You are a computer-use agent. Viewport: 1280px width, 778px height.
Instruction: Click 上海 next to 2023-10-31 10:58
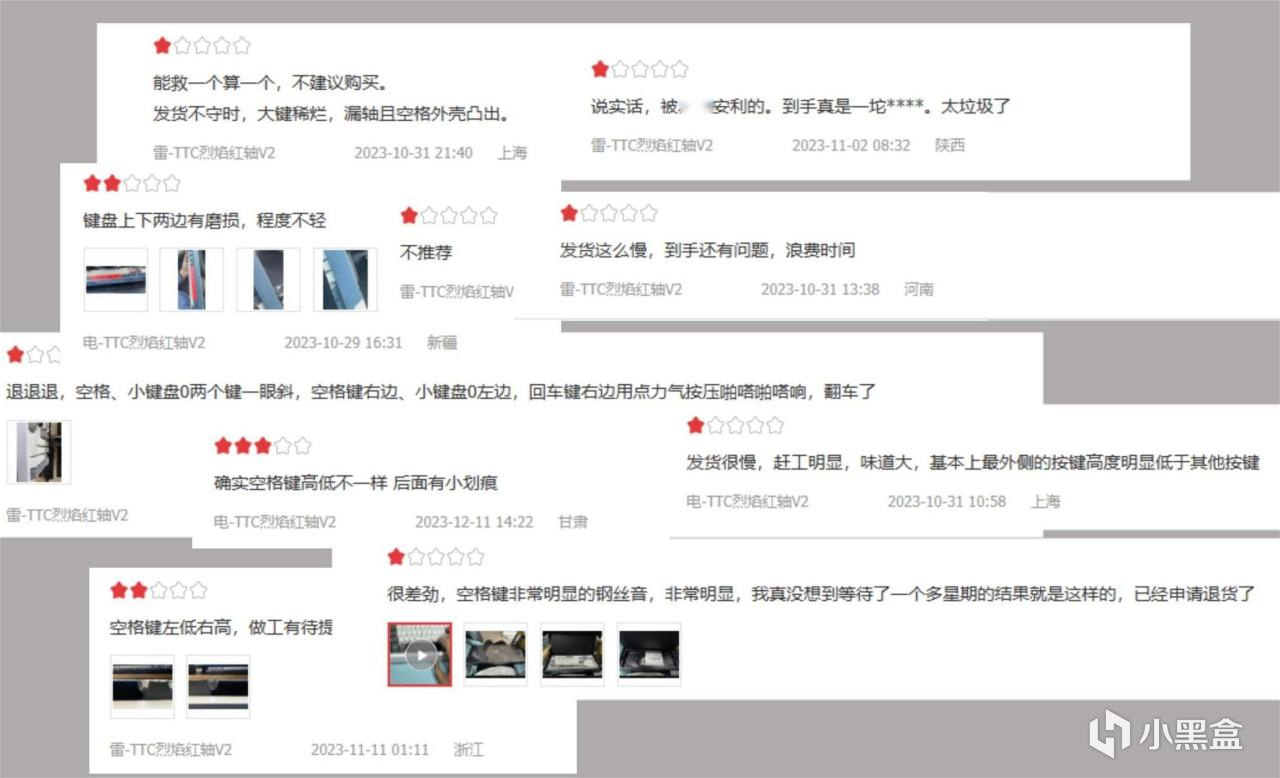point(1045,501)
